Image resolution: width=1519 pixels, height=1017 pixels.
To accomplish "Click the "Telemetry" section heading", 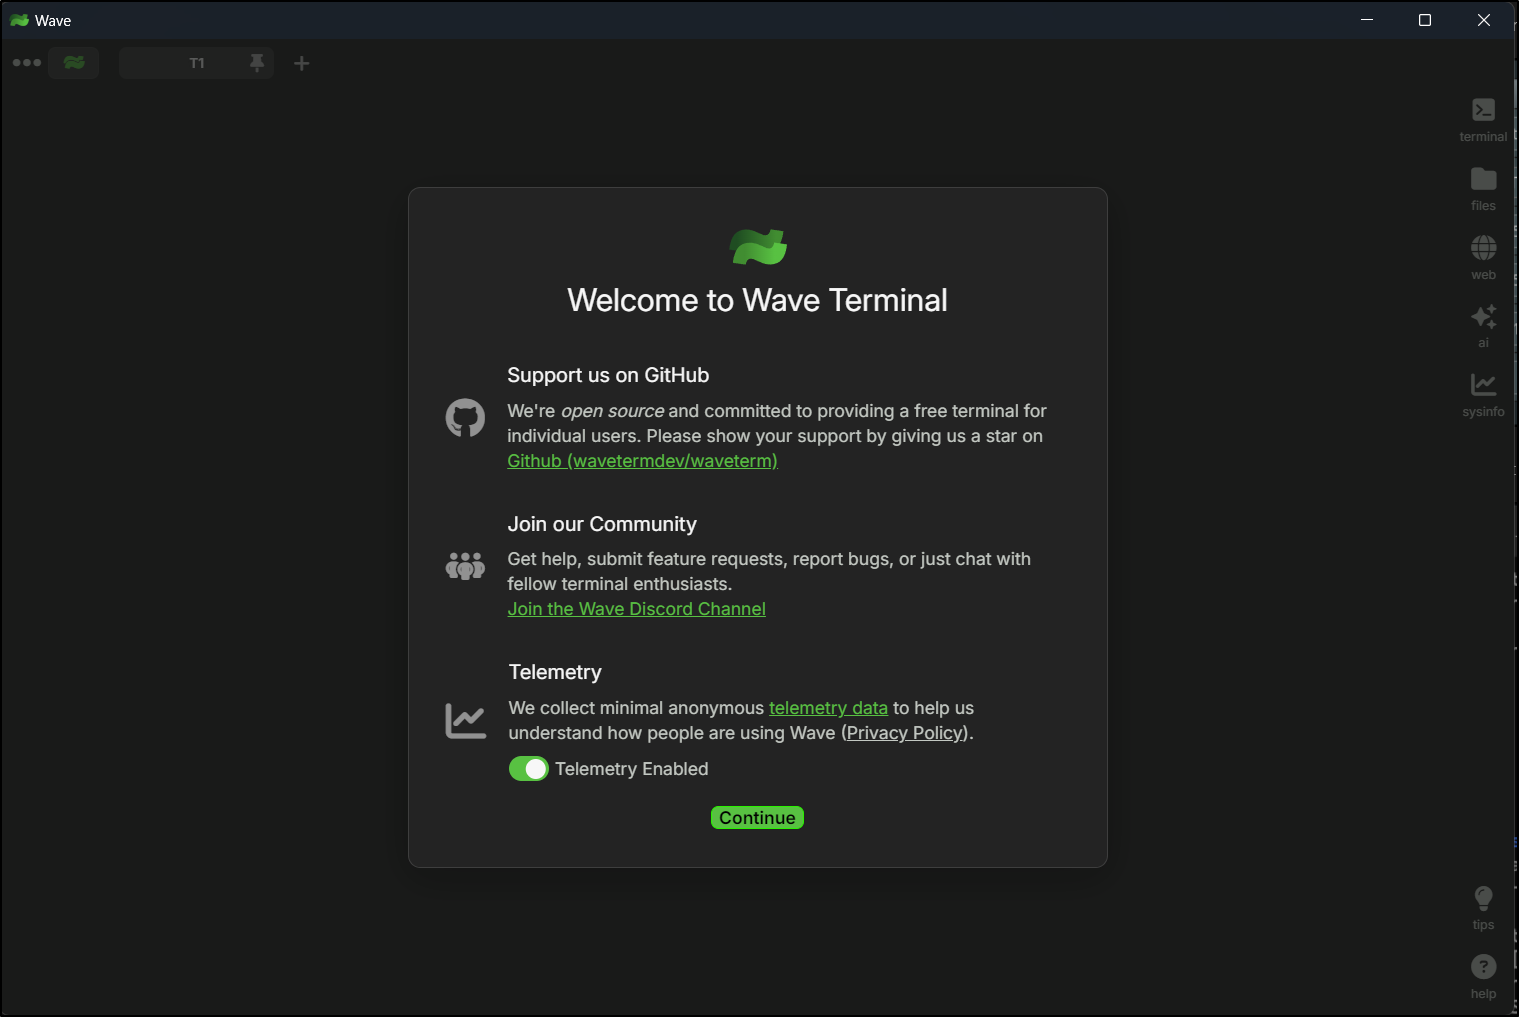I will pos(555,672).
